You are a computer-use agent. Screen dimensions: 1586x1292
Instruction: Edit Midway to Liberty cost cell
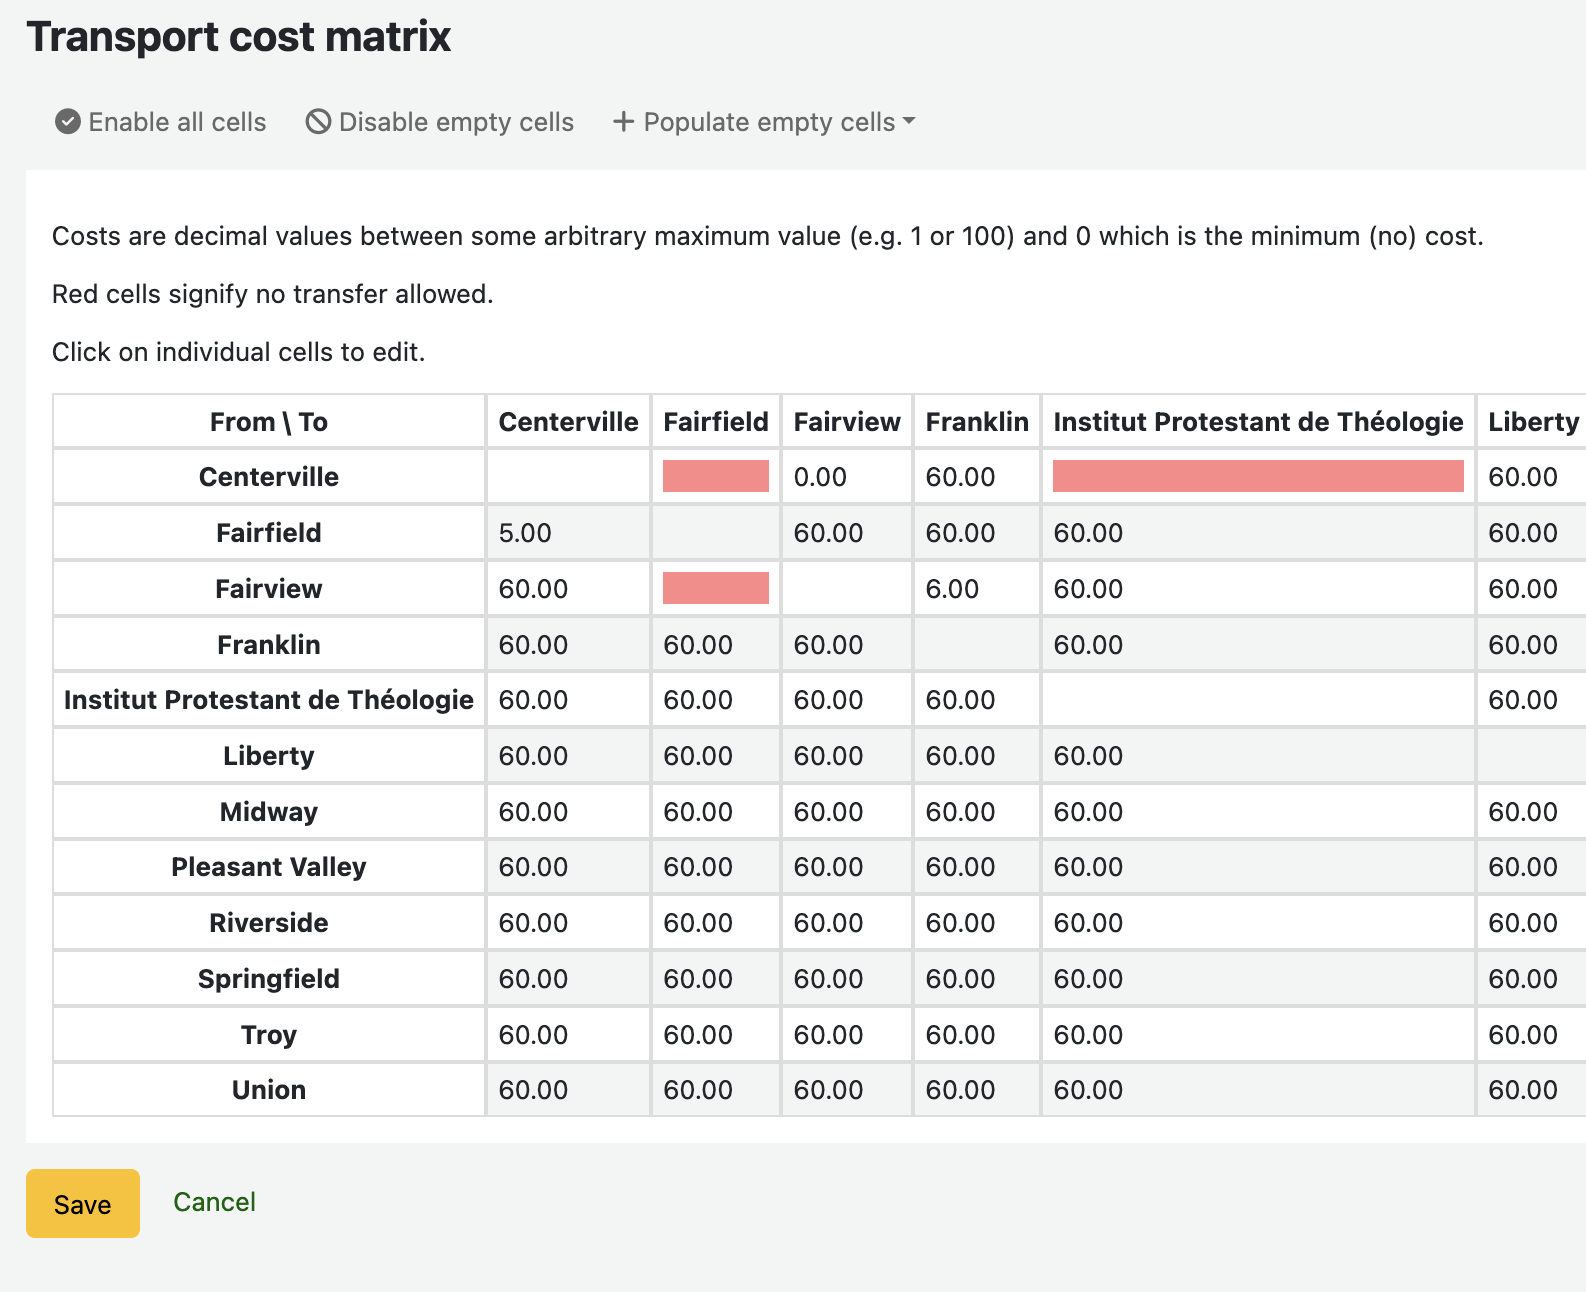[1530, 812]
